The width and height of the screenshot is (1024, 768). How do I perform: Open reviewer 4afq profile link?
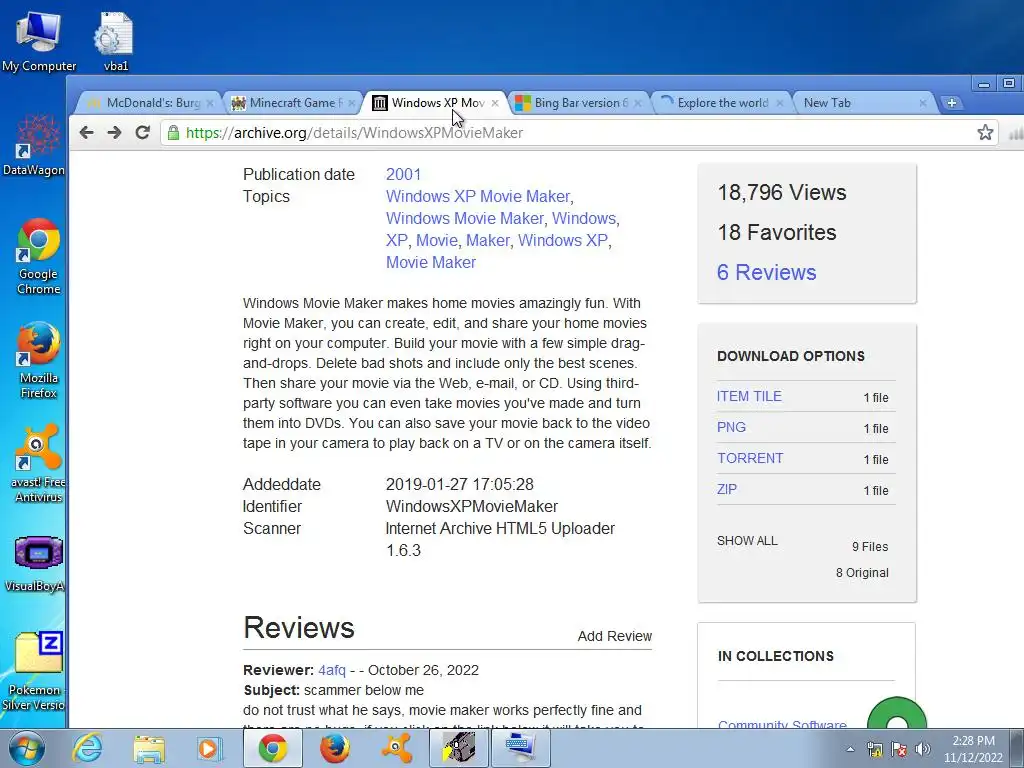click(x=332, y=670)
